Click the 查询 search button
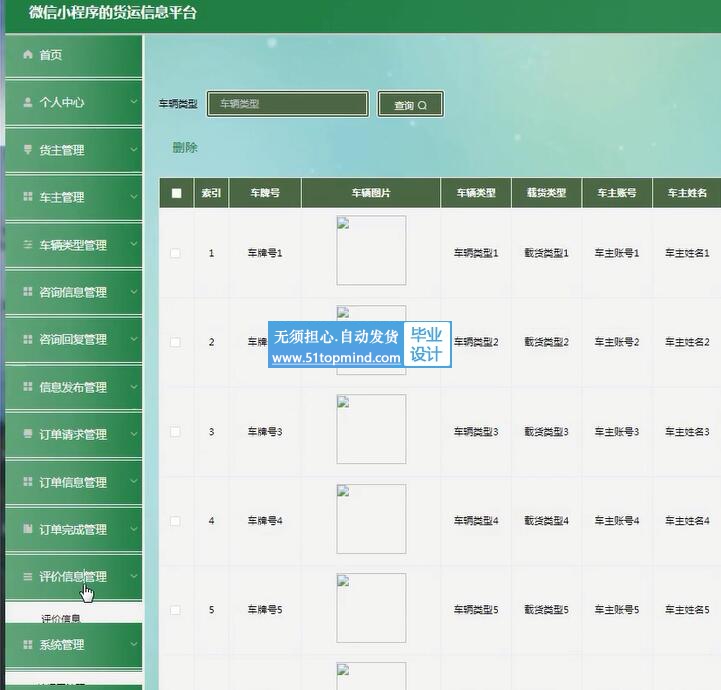Viewport: 721px width, 690px height. 411,104
